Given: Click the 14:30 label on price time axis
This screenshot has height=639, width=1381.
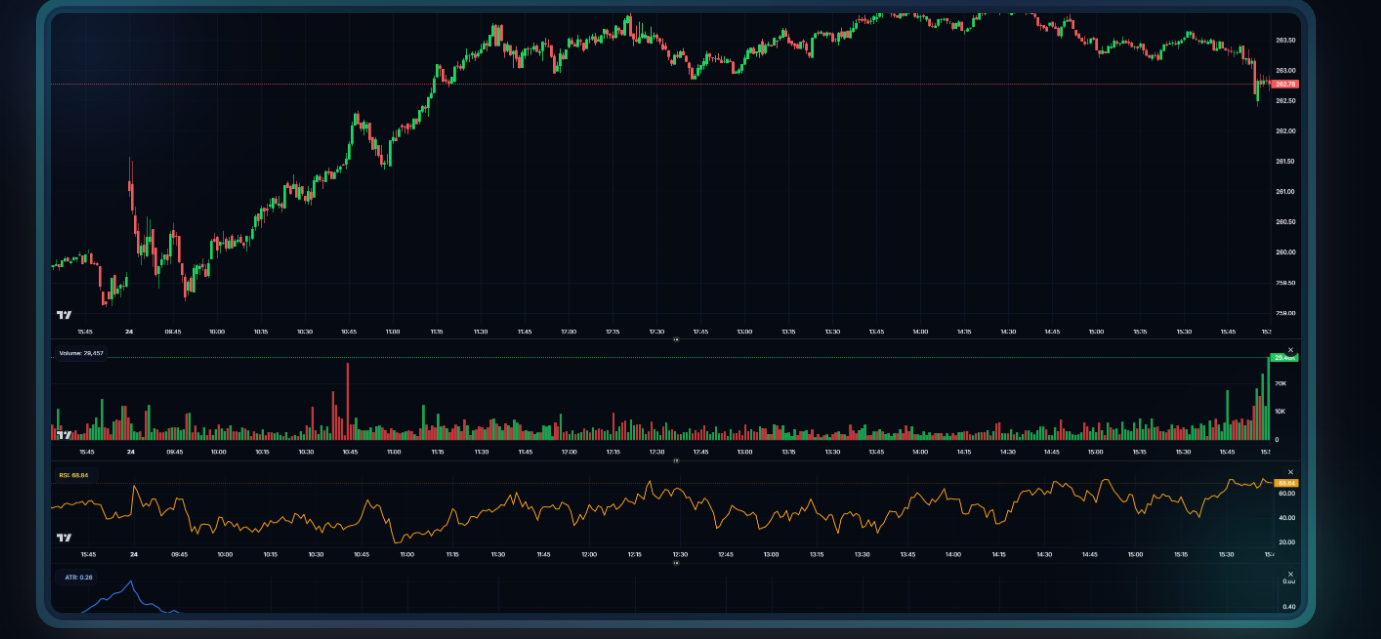Looking at the screenshot, I should (x=1008, y=331).
